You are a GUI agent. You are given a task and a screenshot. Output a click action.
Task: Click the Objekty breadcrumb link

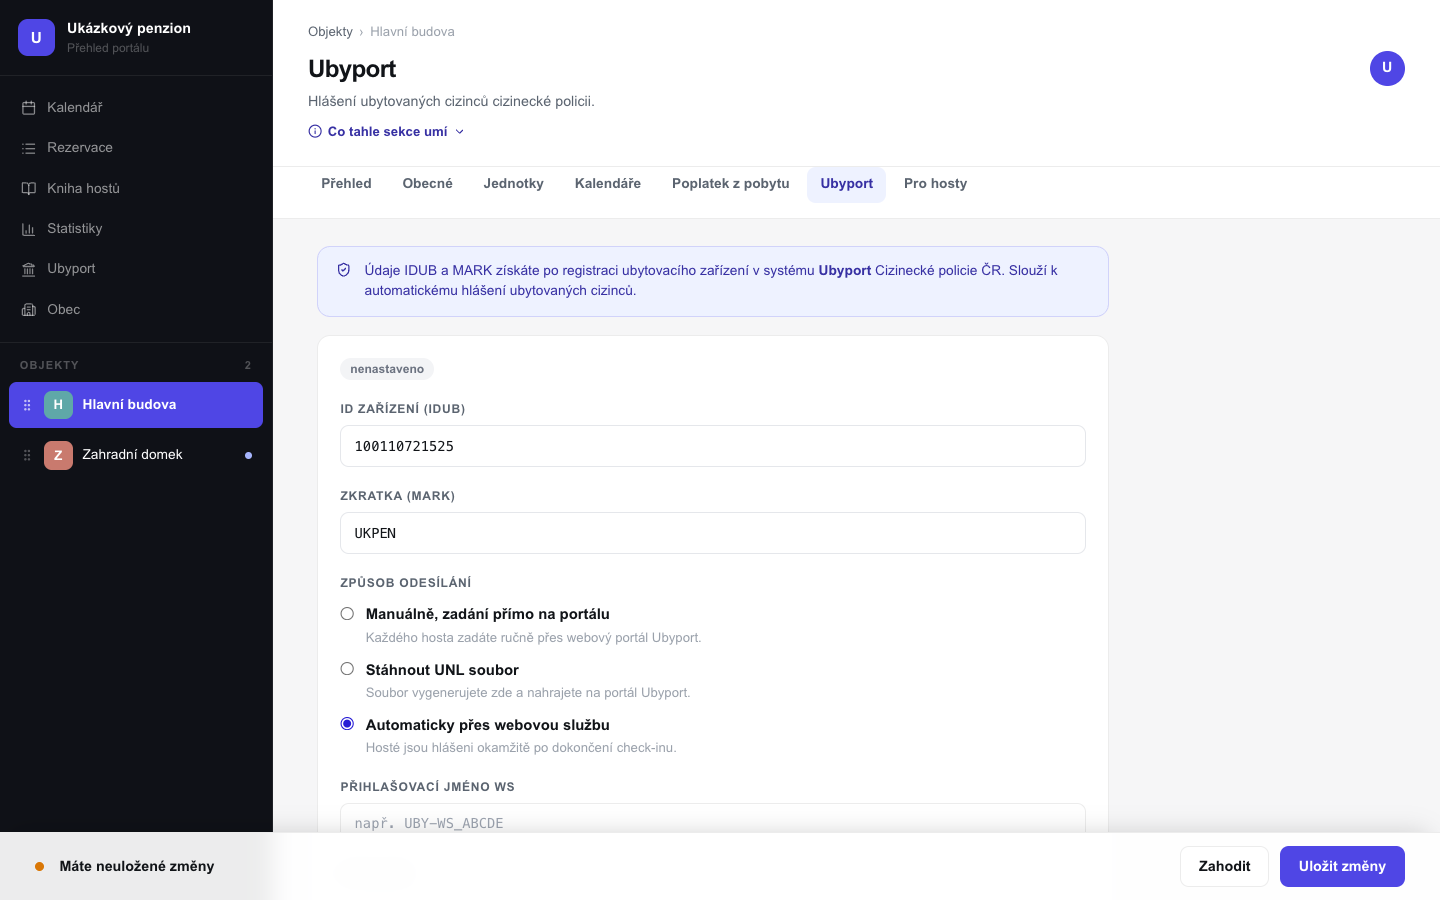pos(330,32)
